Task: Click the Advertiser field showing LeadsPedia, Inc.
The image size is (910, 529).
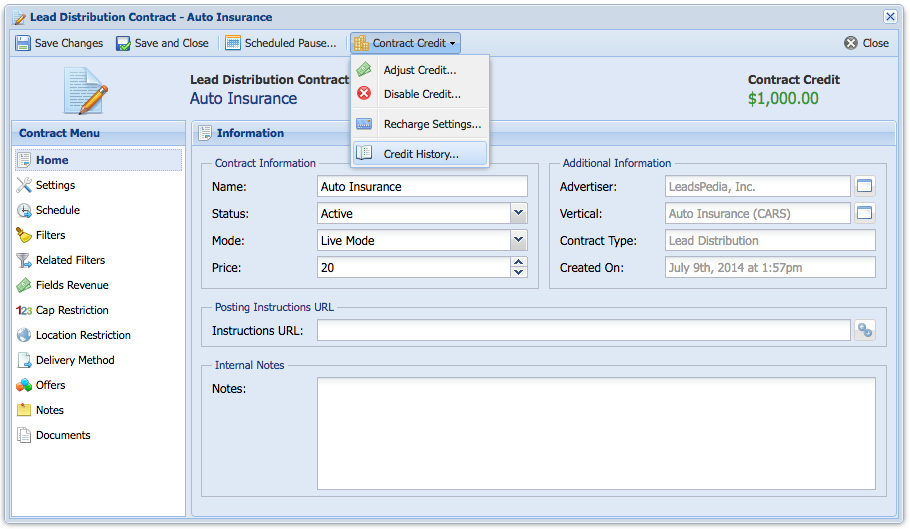Action: coord(757,186)
